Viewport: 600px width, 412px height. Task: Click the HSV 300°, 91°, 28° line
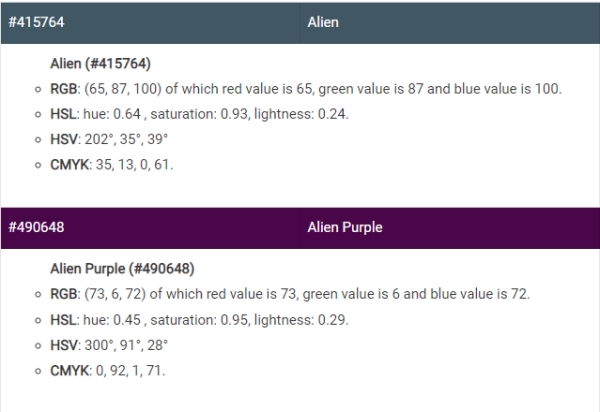point(109,345)
